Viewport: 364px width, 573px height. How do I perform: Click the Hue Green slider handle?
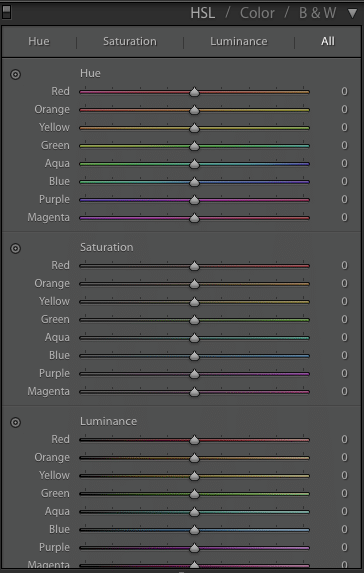pyautogui.click(x=194, y=146)
